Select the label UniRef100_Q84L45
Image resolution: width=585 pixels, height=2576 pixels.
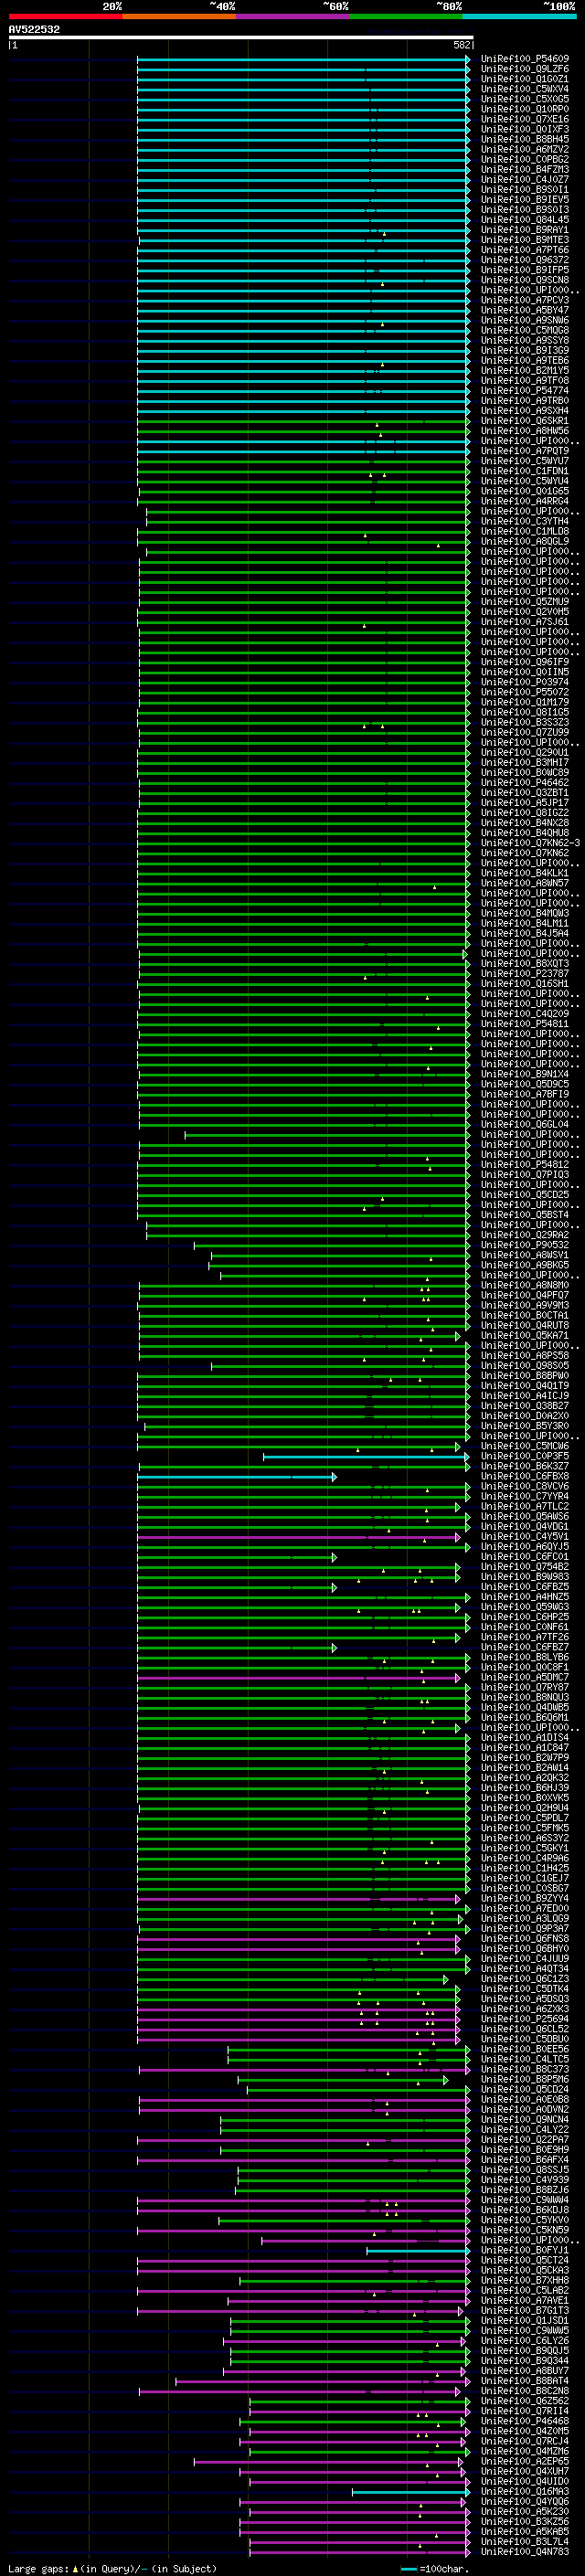tap(524, 220)
